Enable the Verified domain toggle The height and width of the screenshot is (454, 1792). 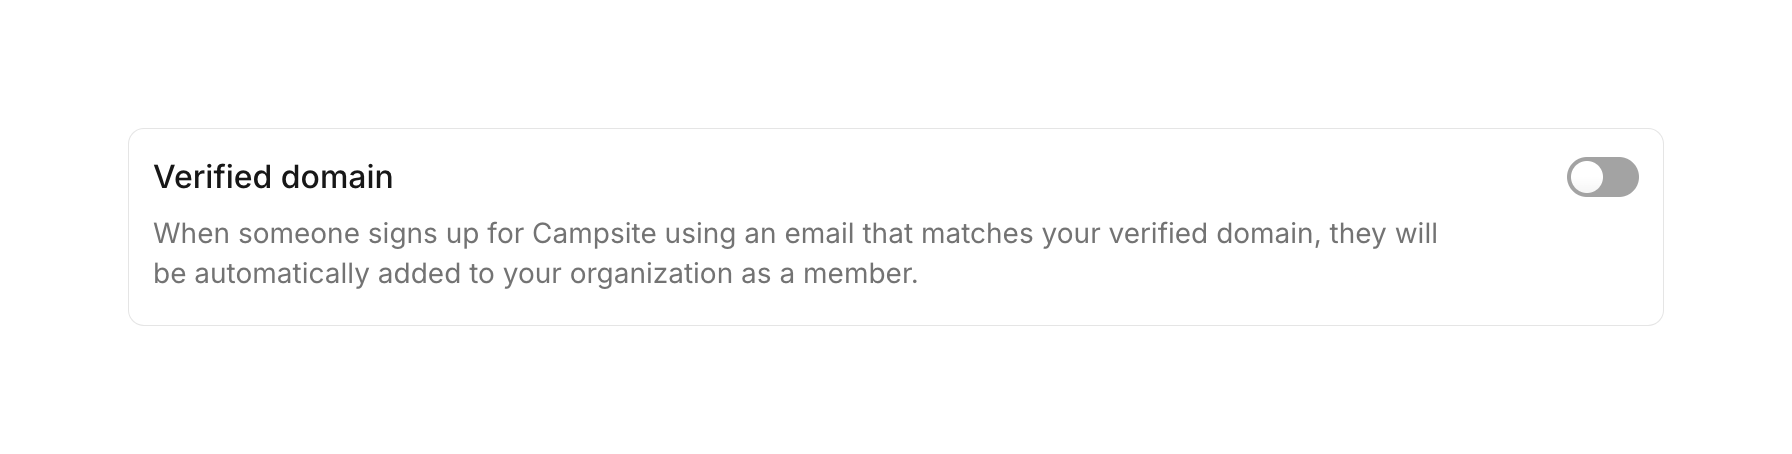click(x=1602, y=177)
